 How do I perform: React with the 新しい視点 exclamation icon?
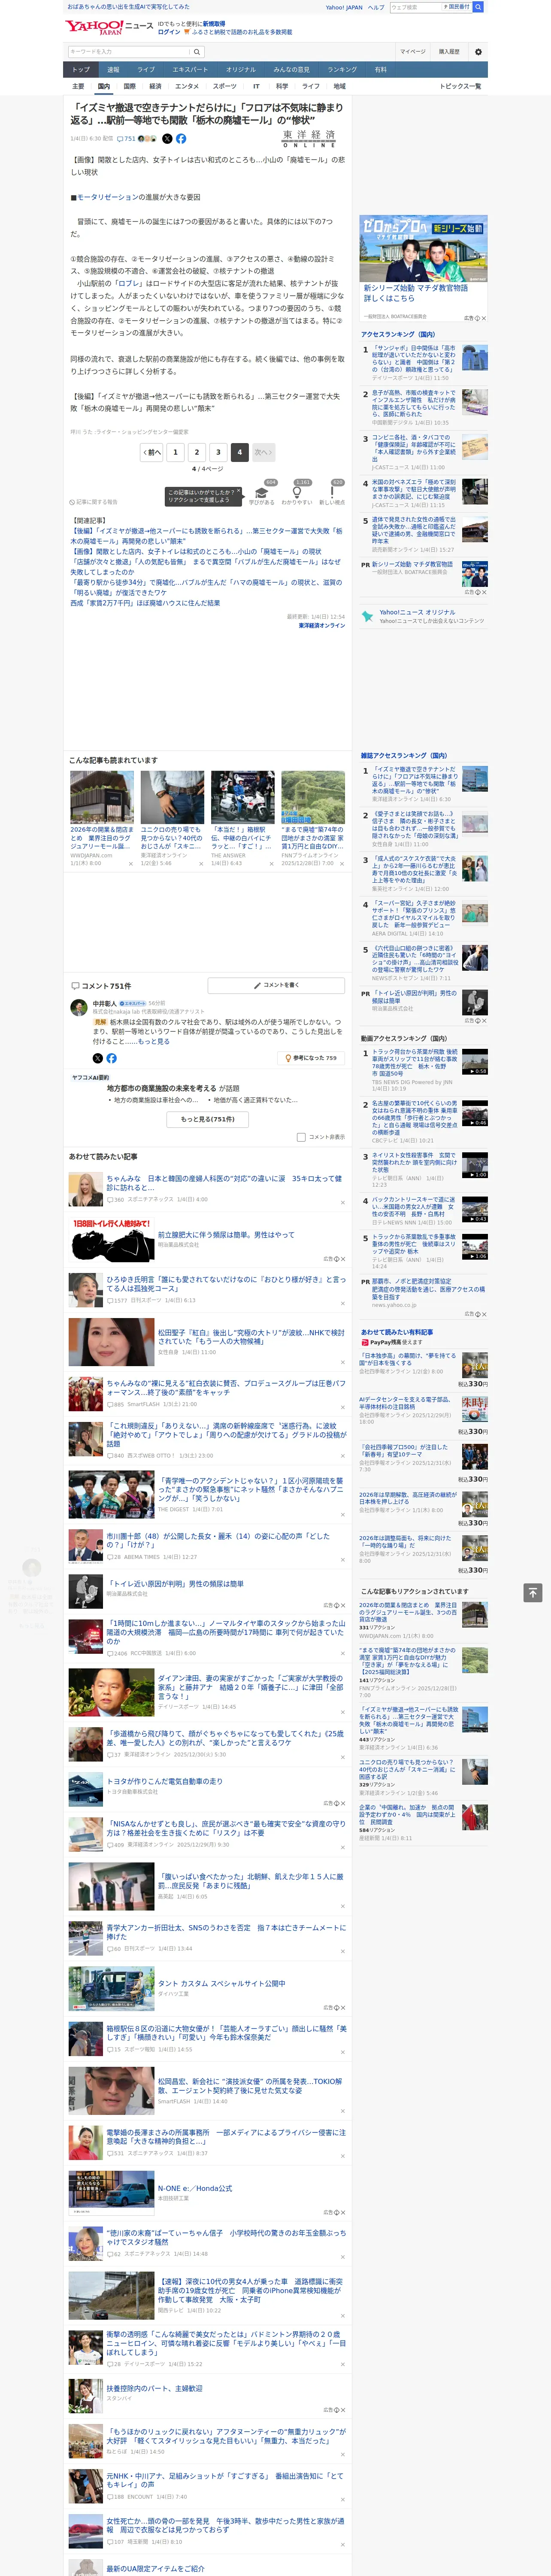tap(332, 492)
